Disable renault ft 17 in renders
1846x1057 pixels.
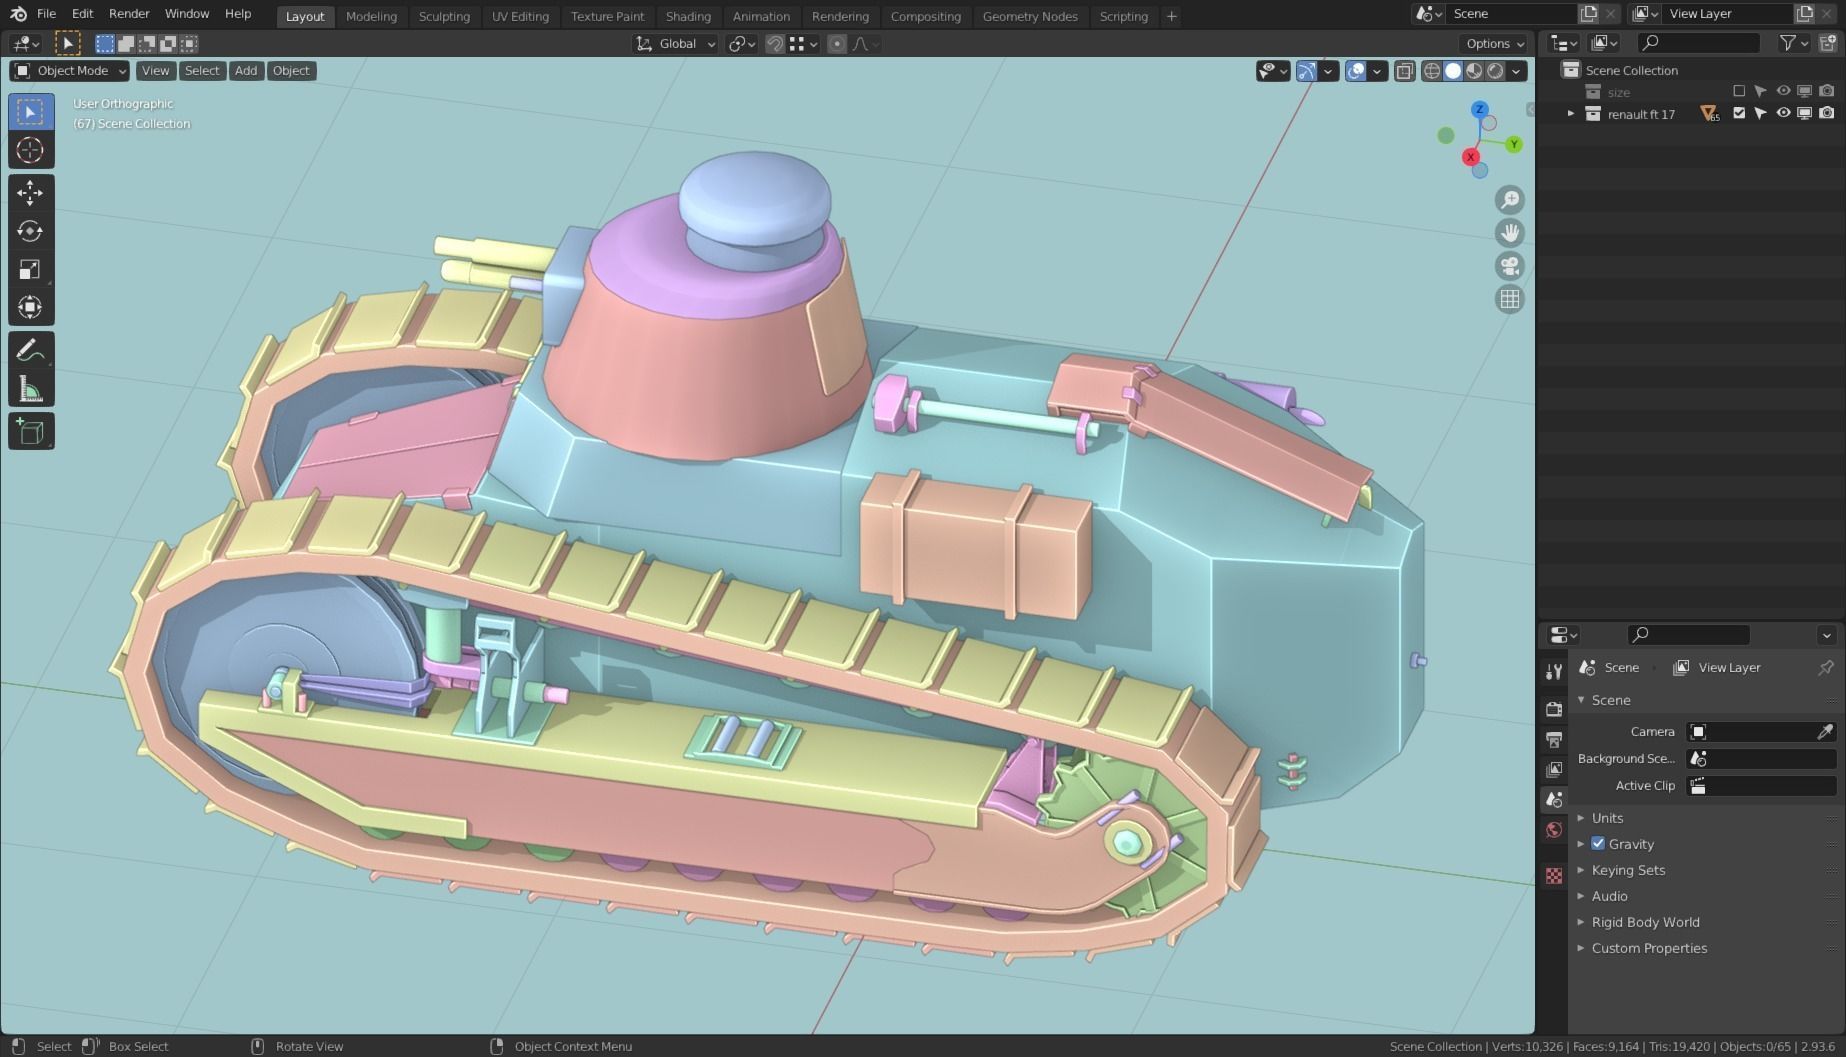click(x=1827, y=113)
